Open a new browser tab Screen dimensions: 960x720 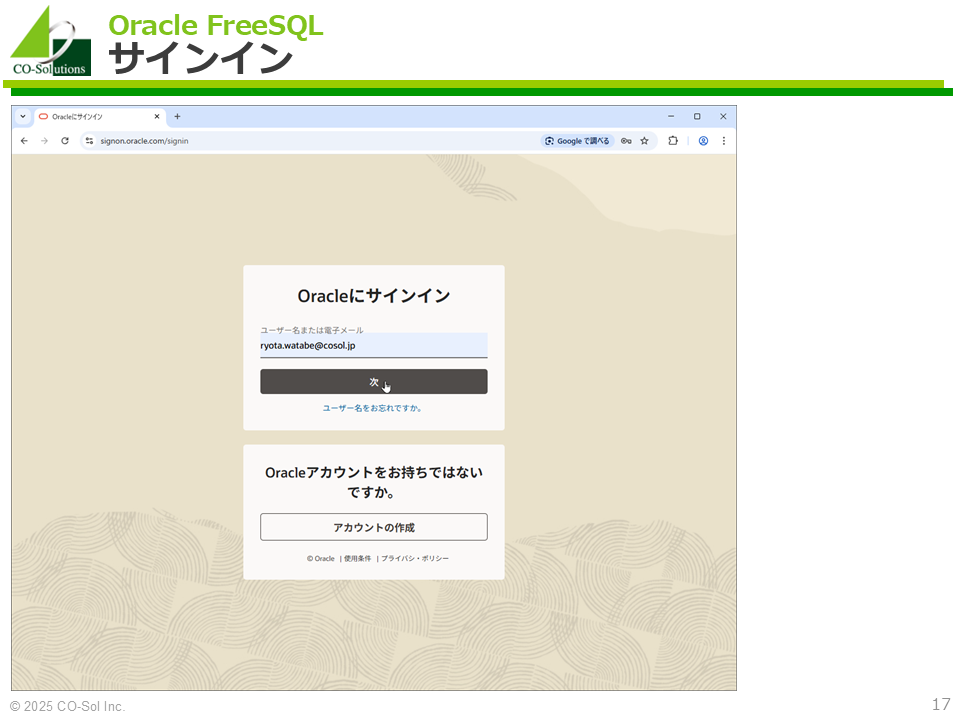point(177,116)
